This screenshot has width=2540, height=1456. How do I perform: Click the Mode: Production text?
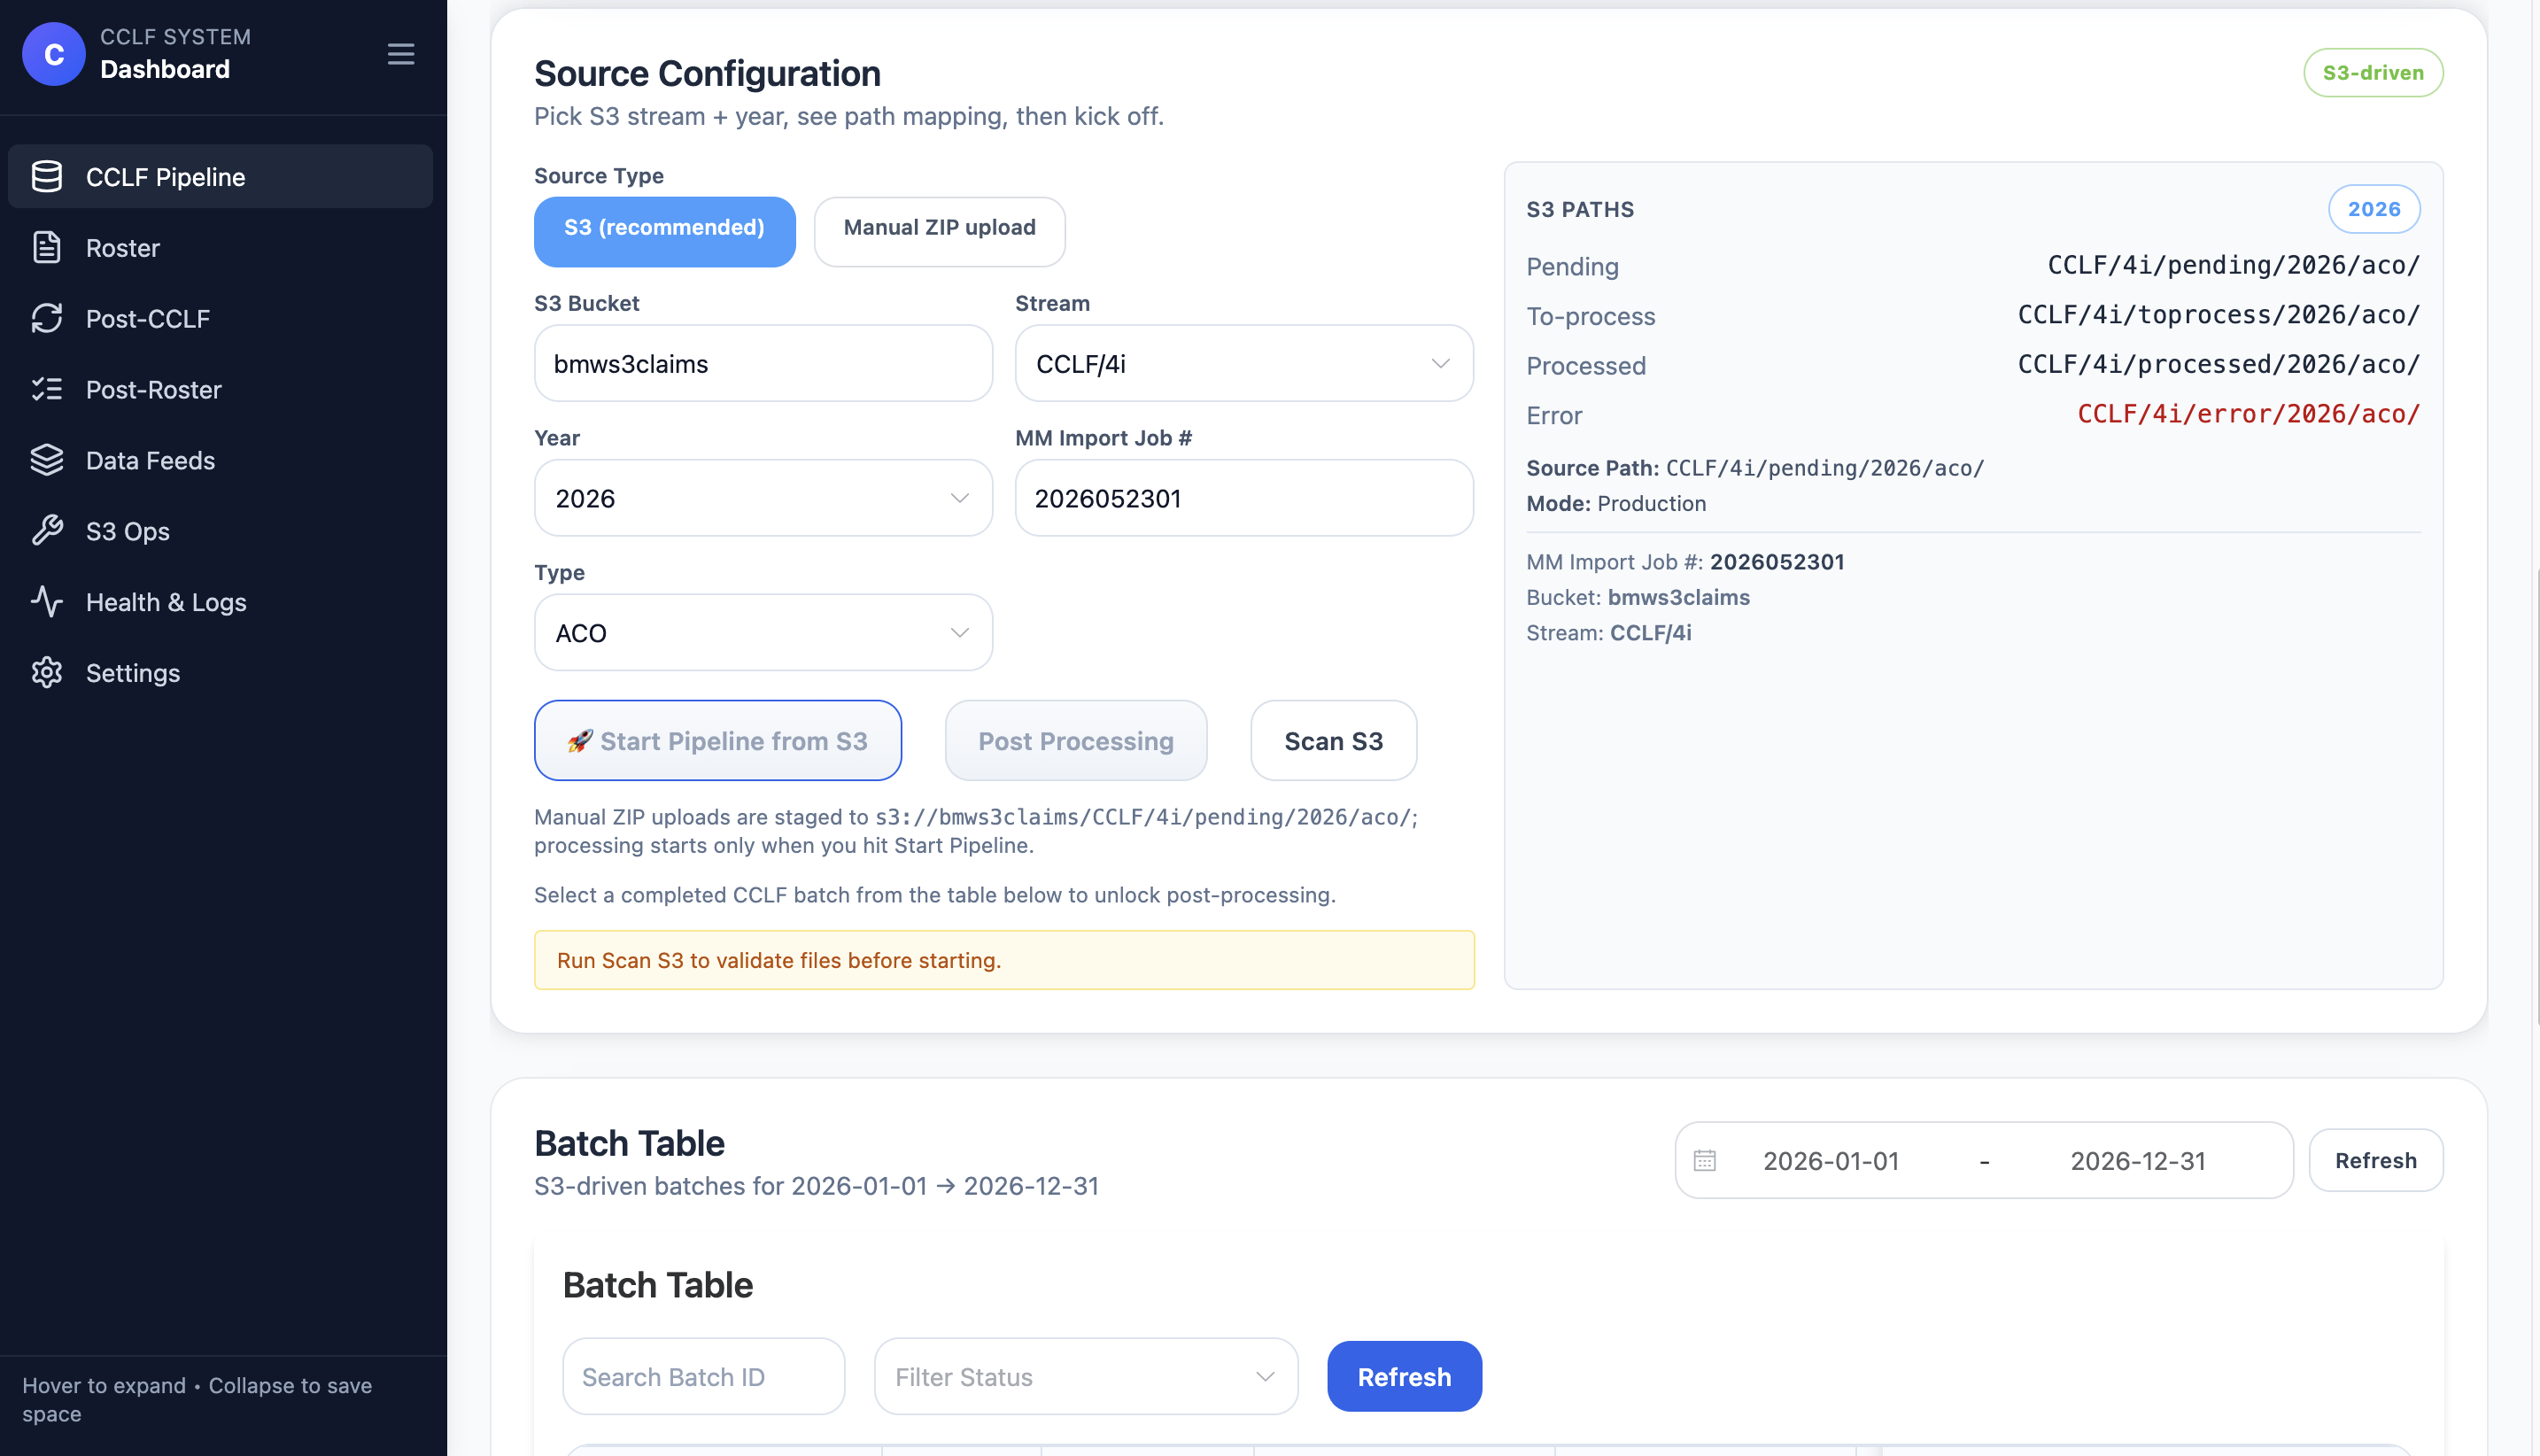pos(1616,503)
